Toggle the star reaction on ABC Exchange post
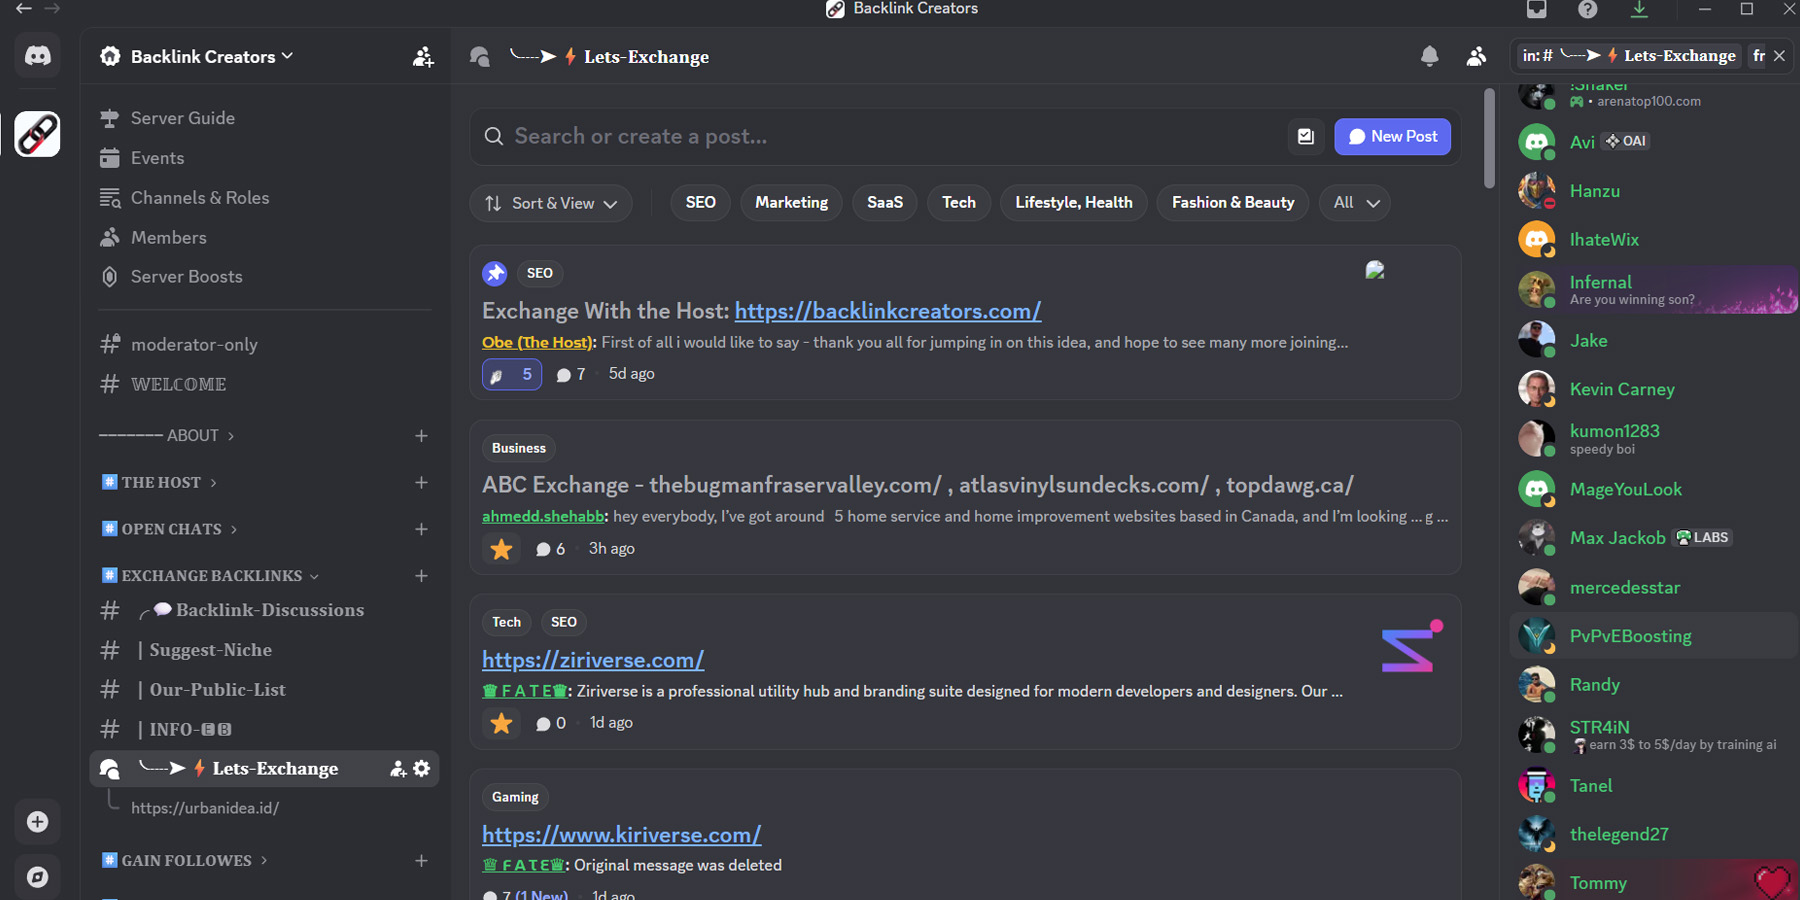 coord(502,549)
